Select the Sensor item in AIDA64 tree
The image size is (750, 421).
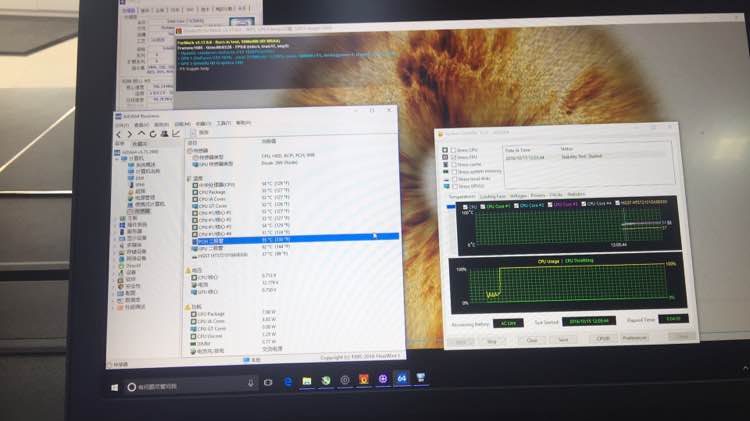[x=139, y=211]
